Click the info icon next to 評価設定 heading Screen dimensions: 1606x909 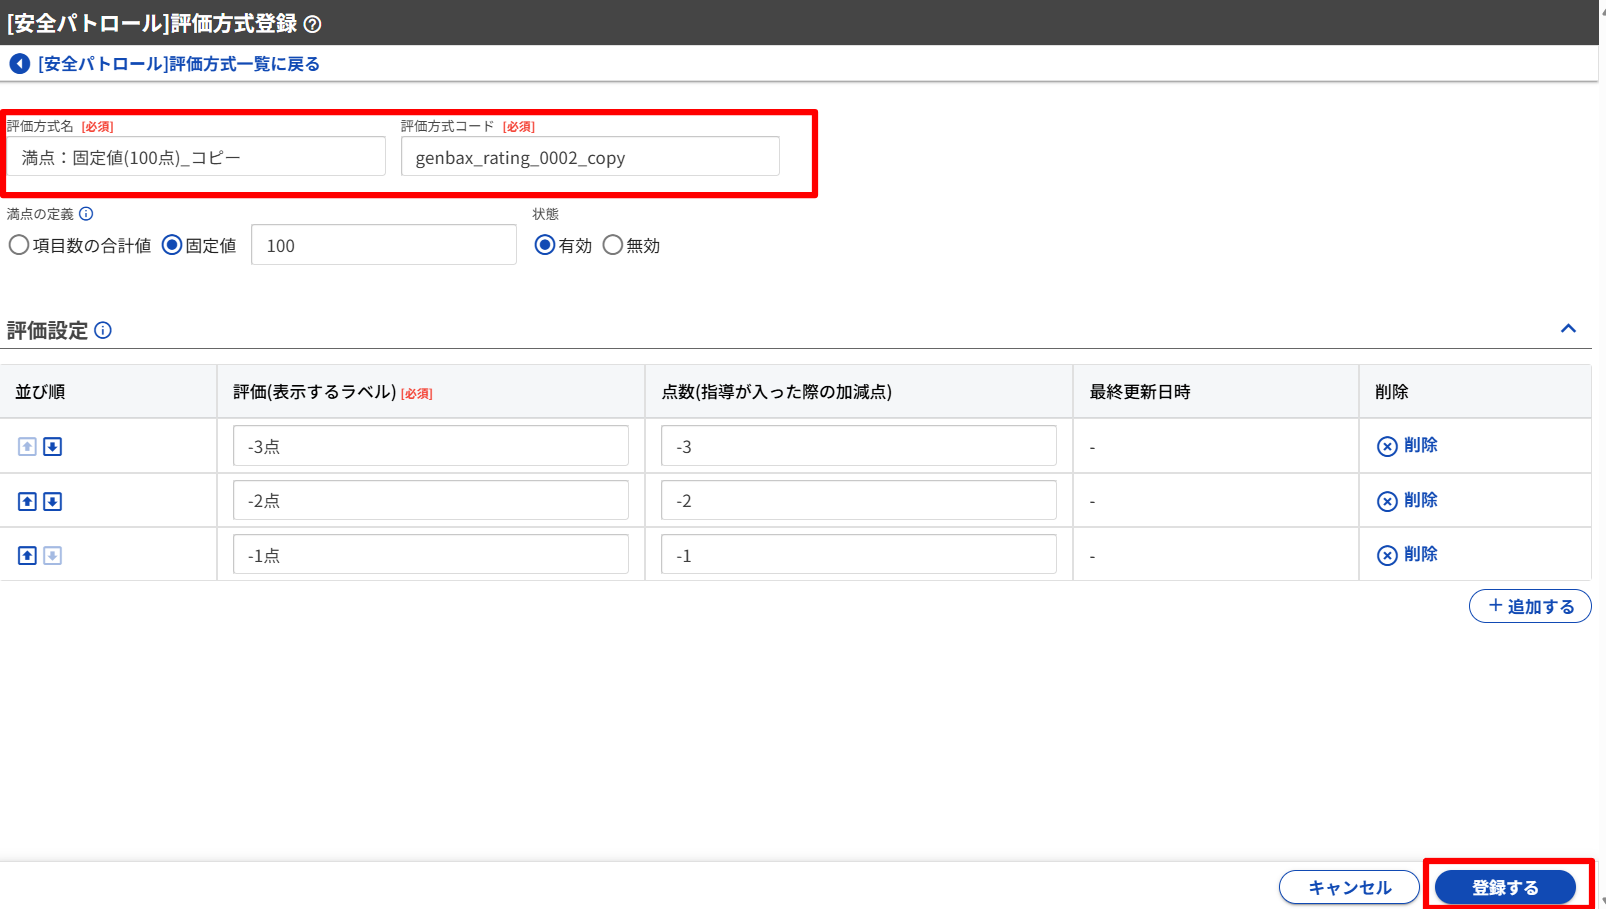(x=103, y=331)
